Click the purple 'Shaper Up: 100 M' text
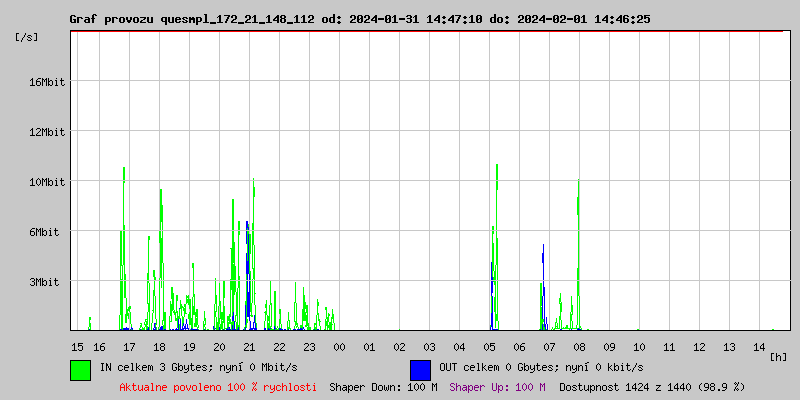Viewport: 800px width, 400px height. [497, 386]
